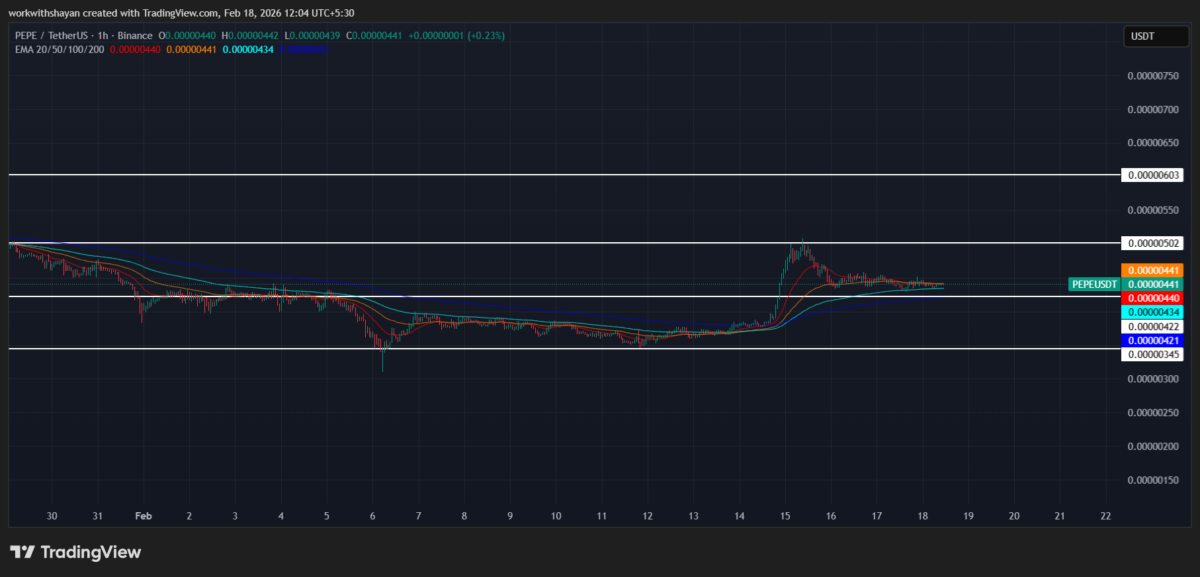Viewport: 1200px width, 577px height.
Task: Click the green PEPEUSDT price label
Action: 1094,284
